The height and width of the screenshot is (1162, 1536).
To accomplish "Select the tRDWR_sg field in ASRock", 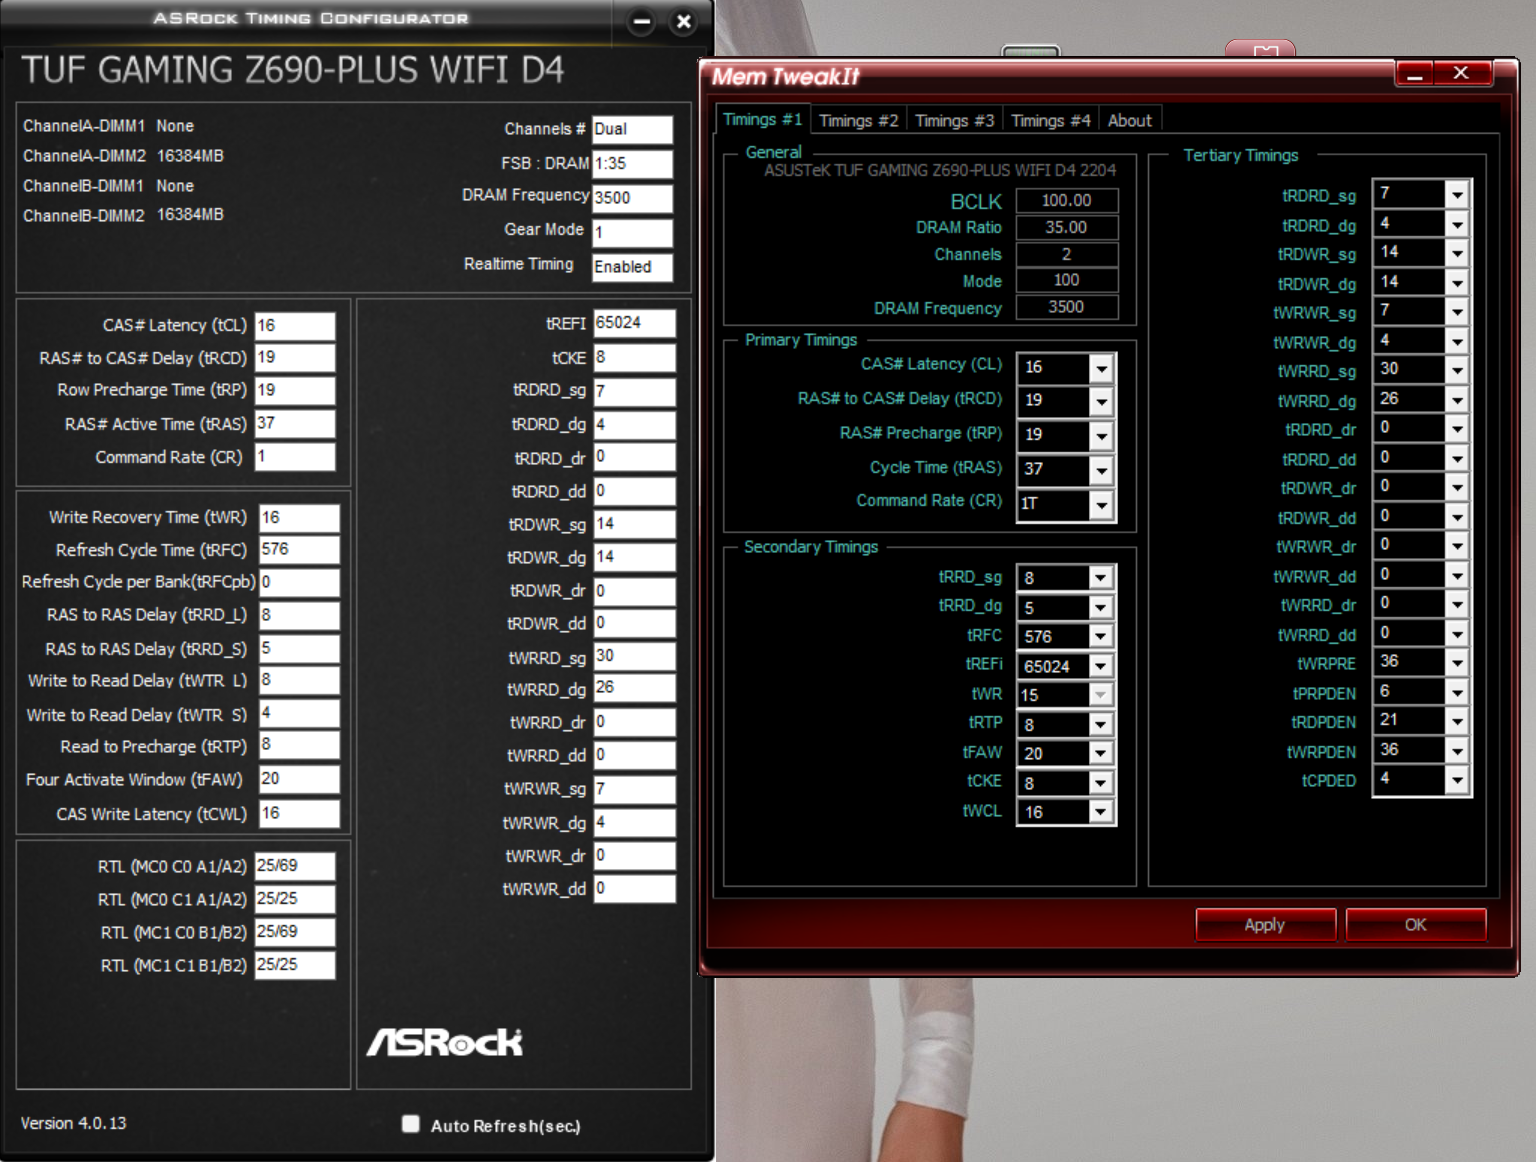I will (x=634, y=525).
